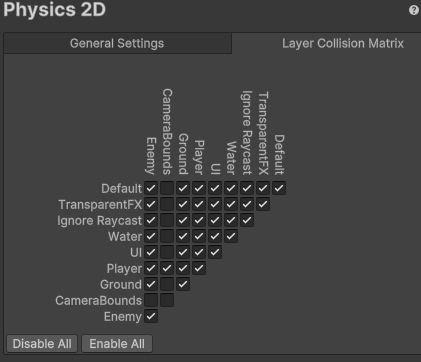
Task: Click the Disable All button
Action: [x=42, y=344]
